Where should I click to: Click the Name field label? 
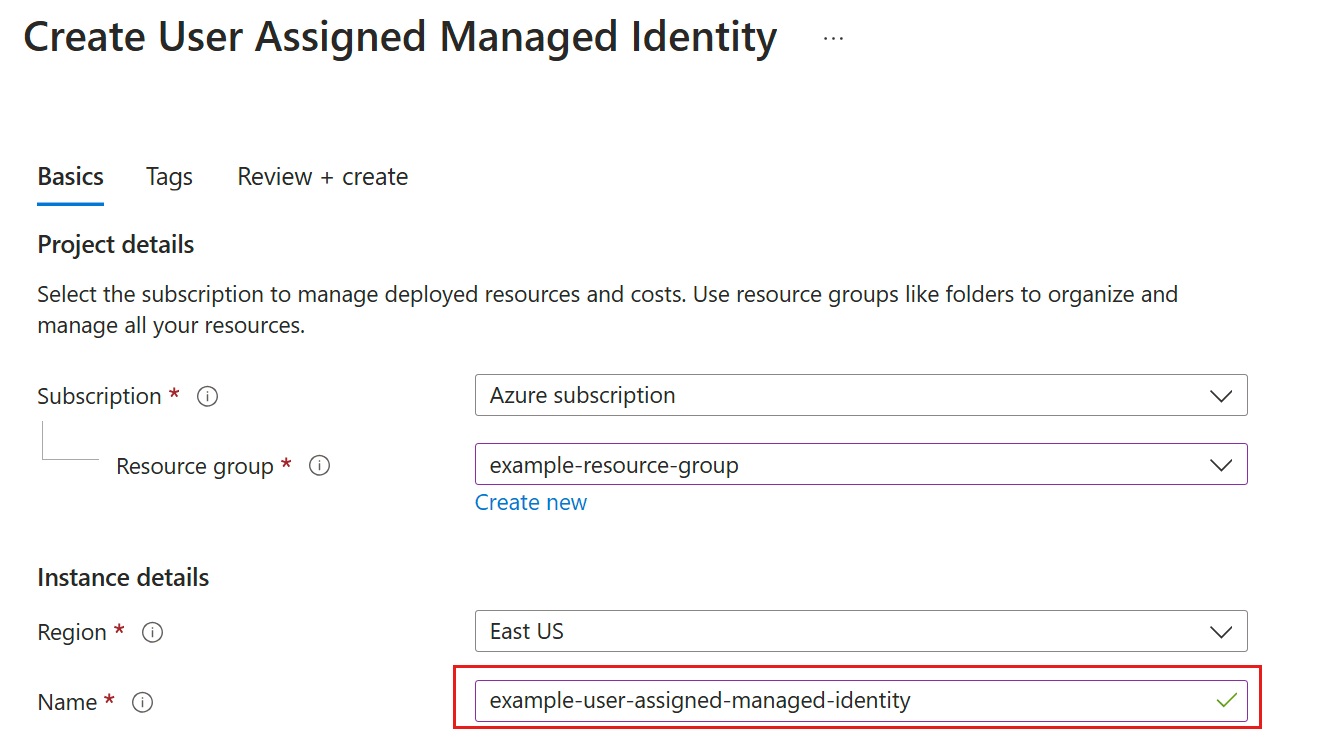(x=67, y=703)
